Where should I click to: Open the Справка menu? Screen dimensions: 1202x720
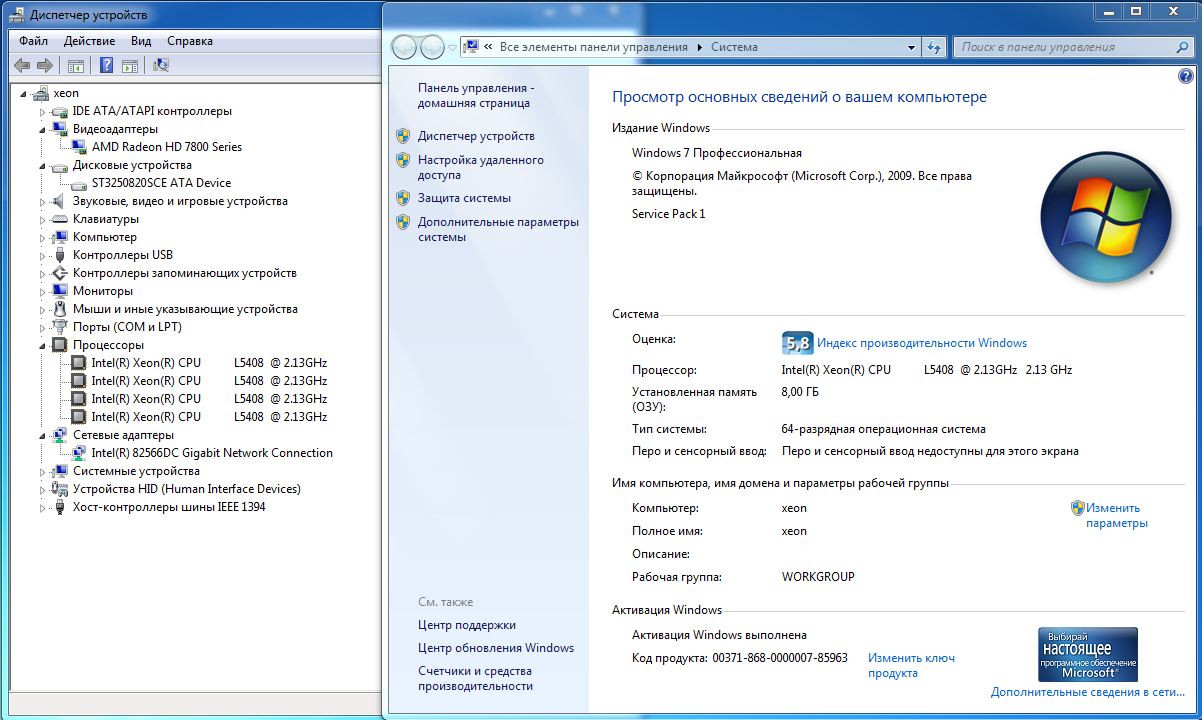[x=190, y=41]
